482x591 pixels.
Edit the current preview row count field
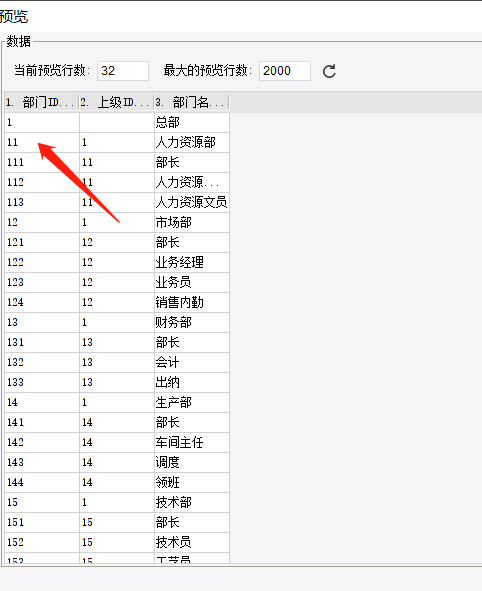[123, 71]
